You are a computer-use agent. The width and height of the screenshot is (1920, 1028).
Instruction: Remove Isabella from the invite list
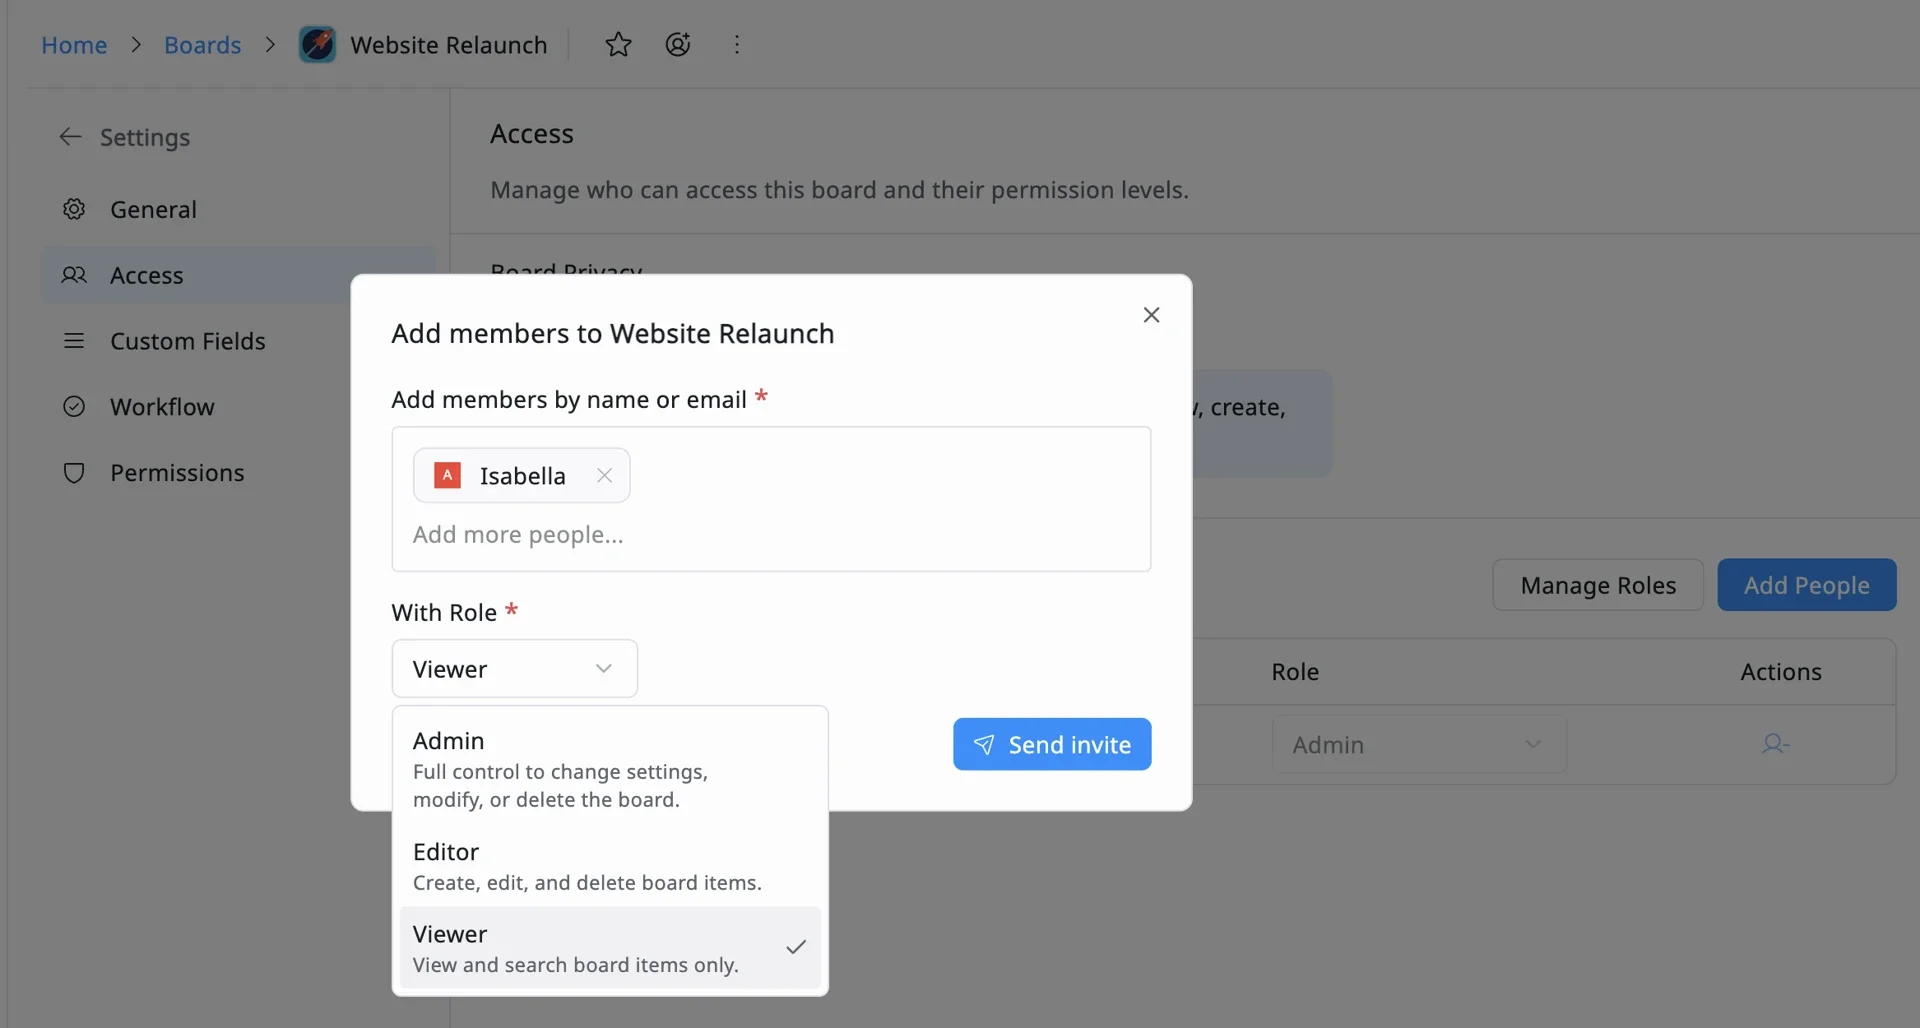pyautogui.click(x=604, y=476)
